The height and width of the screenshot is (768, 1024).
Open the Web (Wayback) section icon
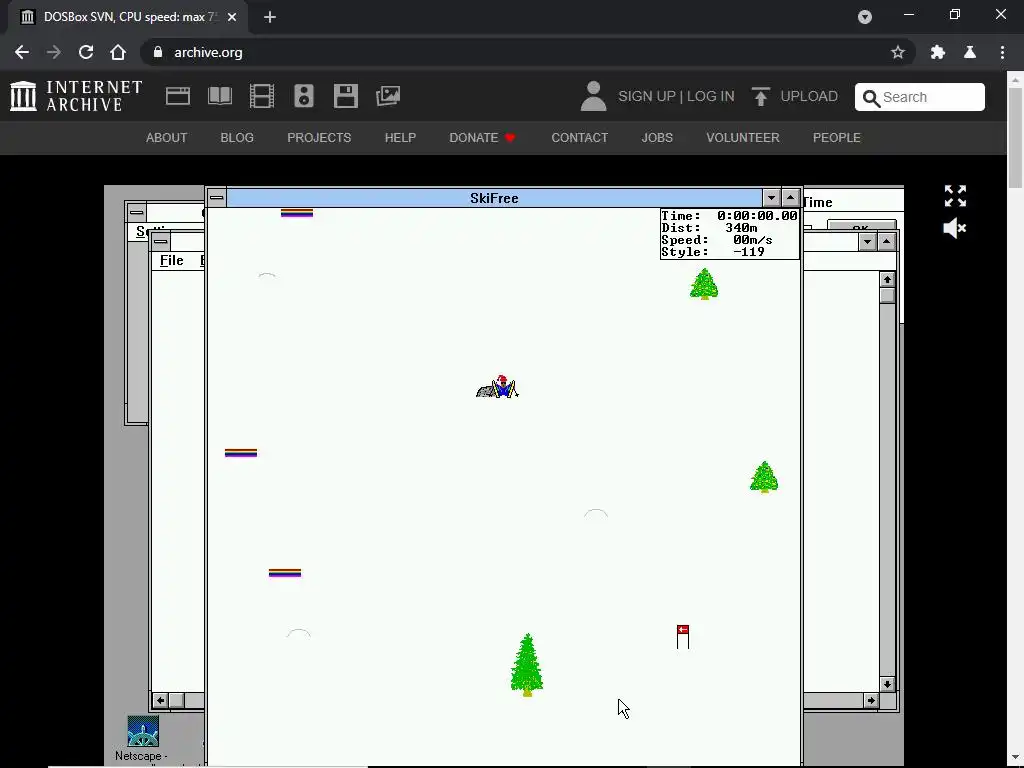coord(178,96)
